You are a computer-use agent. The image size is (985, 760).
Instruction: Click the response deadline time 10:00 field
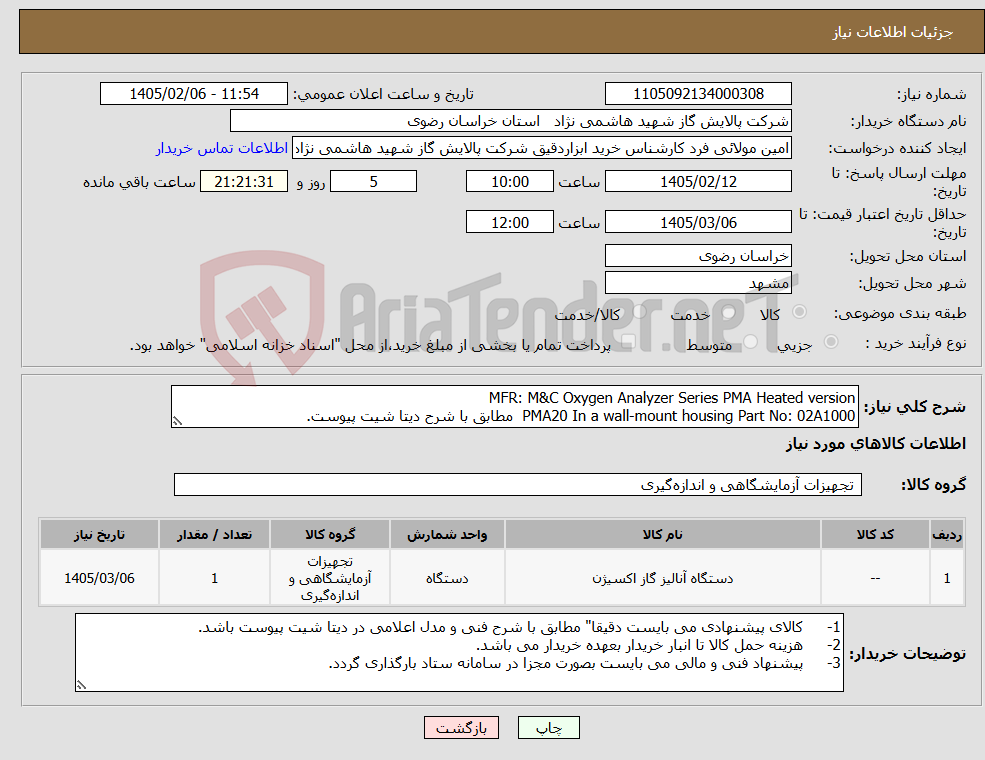click(x=509, y=182)
